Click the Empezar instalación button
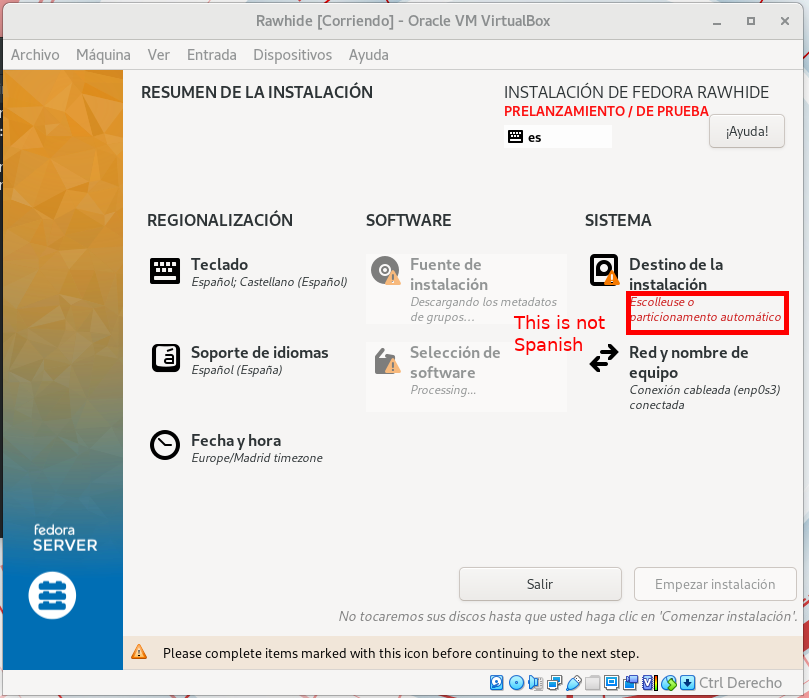 pyautogui.click(x=715, y=584)
